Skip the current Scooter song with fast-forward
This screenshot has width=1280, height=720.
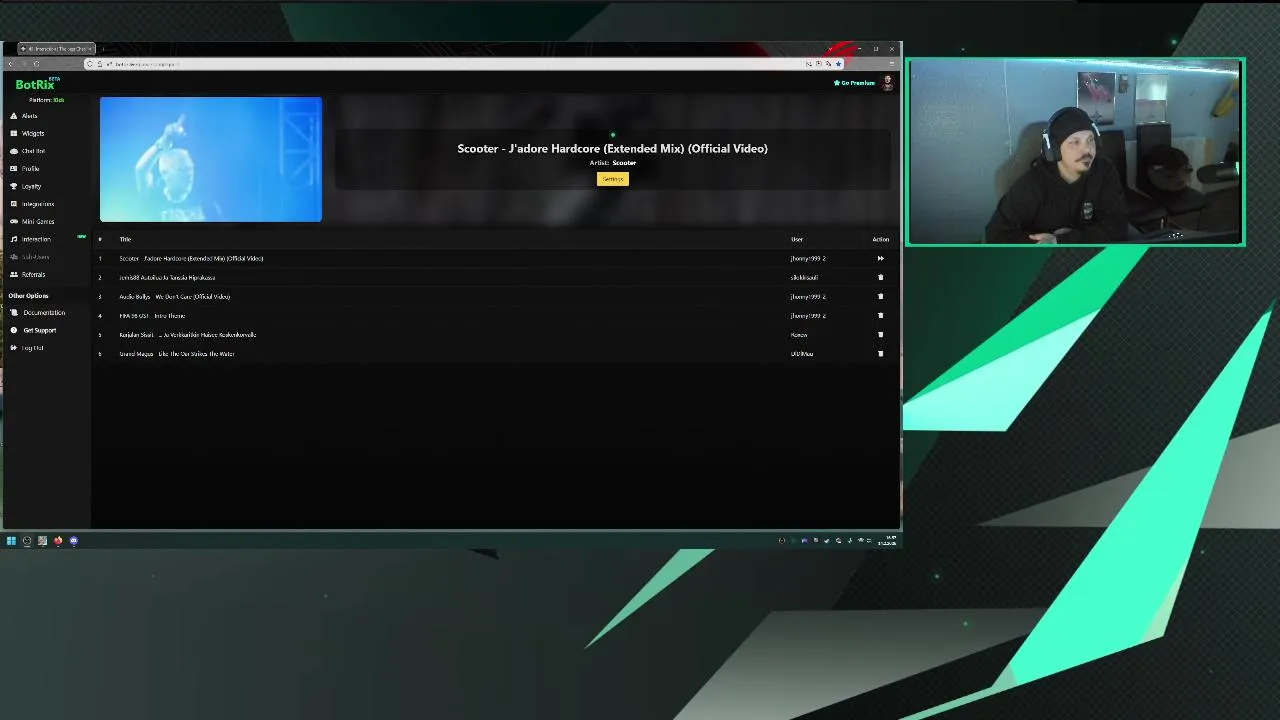(x=881, y=258)
